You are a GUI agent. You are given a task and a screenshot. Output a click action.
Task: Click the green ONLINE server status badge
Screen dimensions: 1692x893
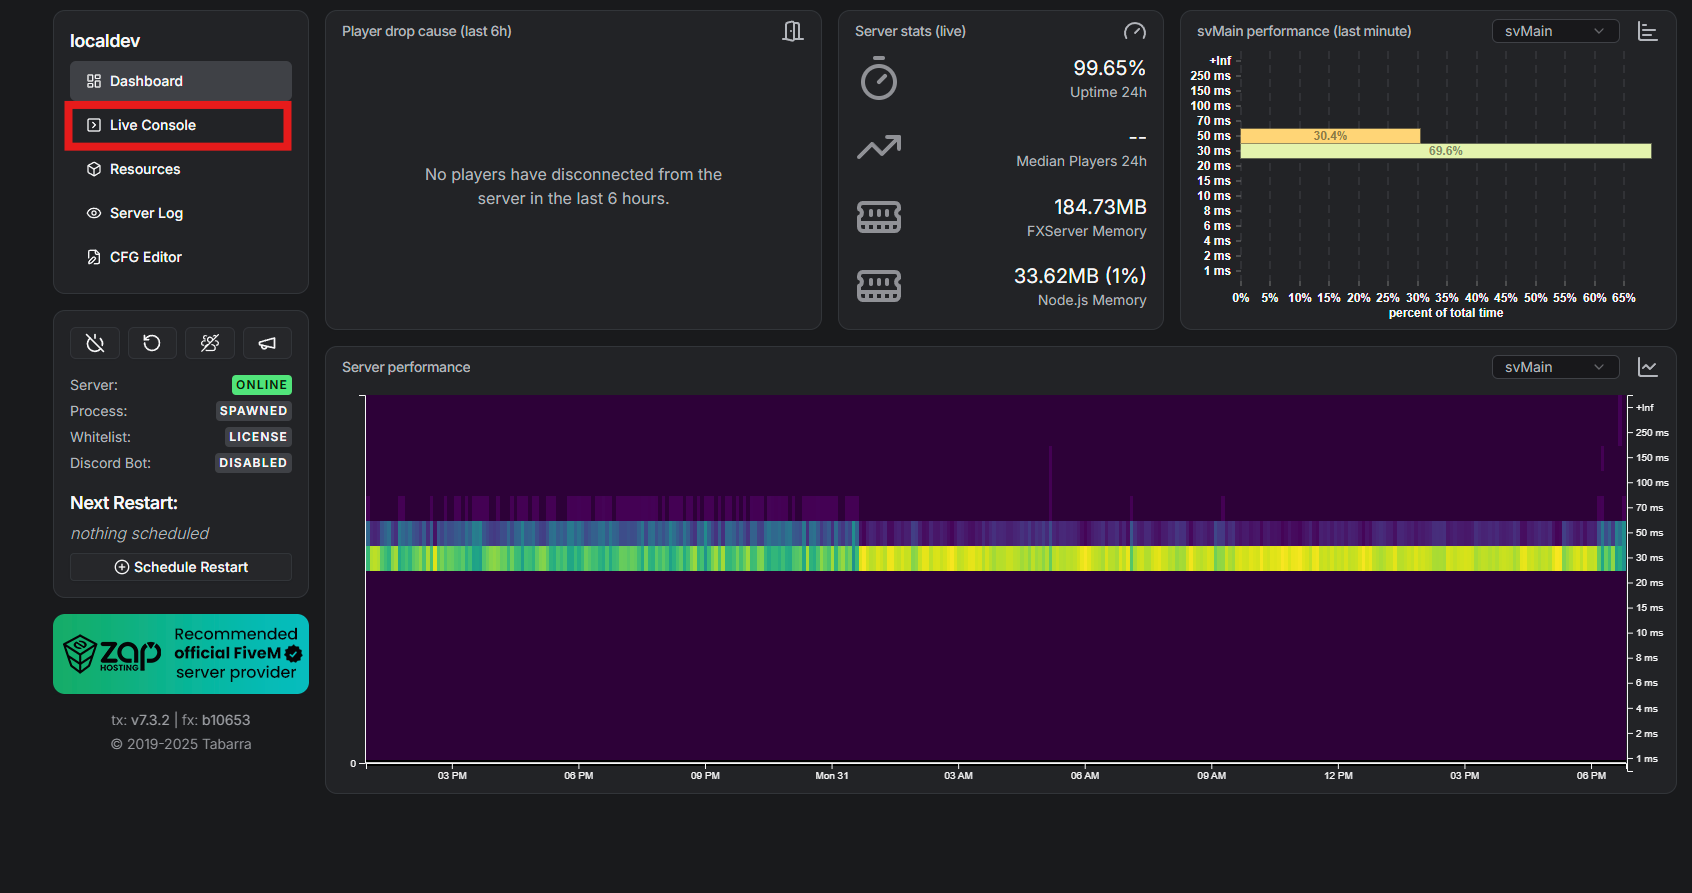coord(261,385)
